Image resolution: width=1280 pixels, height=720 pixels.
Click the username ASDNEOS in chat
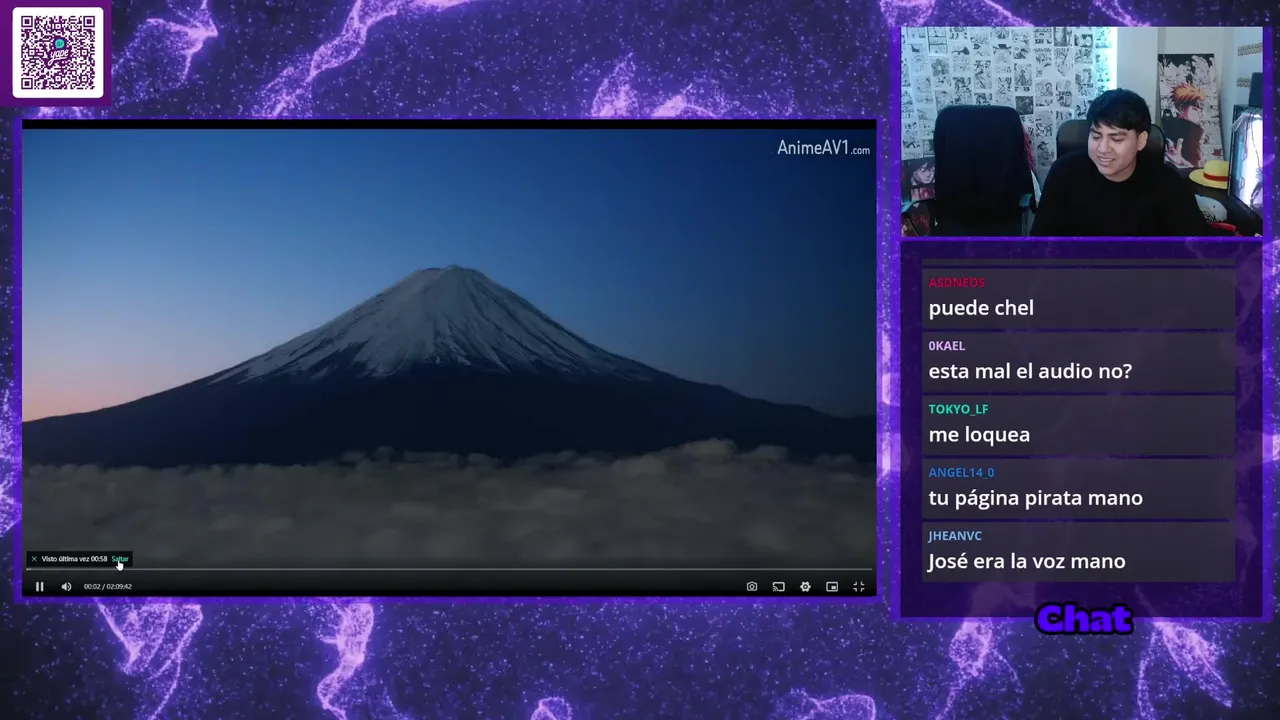pos(957,283)
